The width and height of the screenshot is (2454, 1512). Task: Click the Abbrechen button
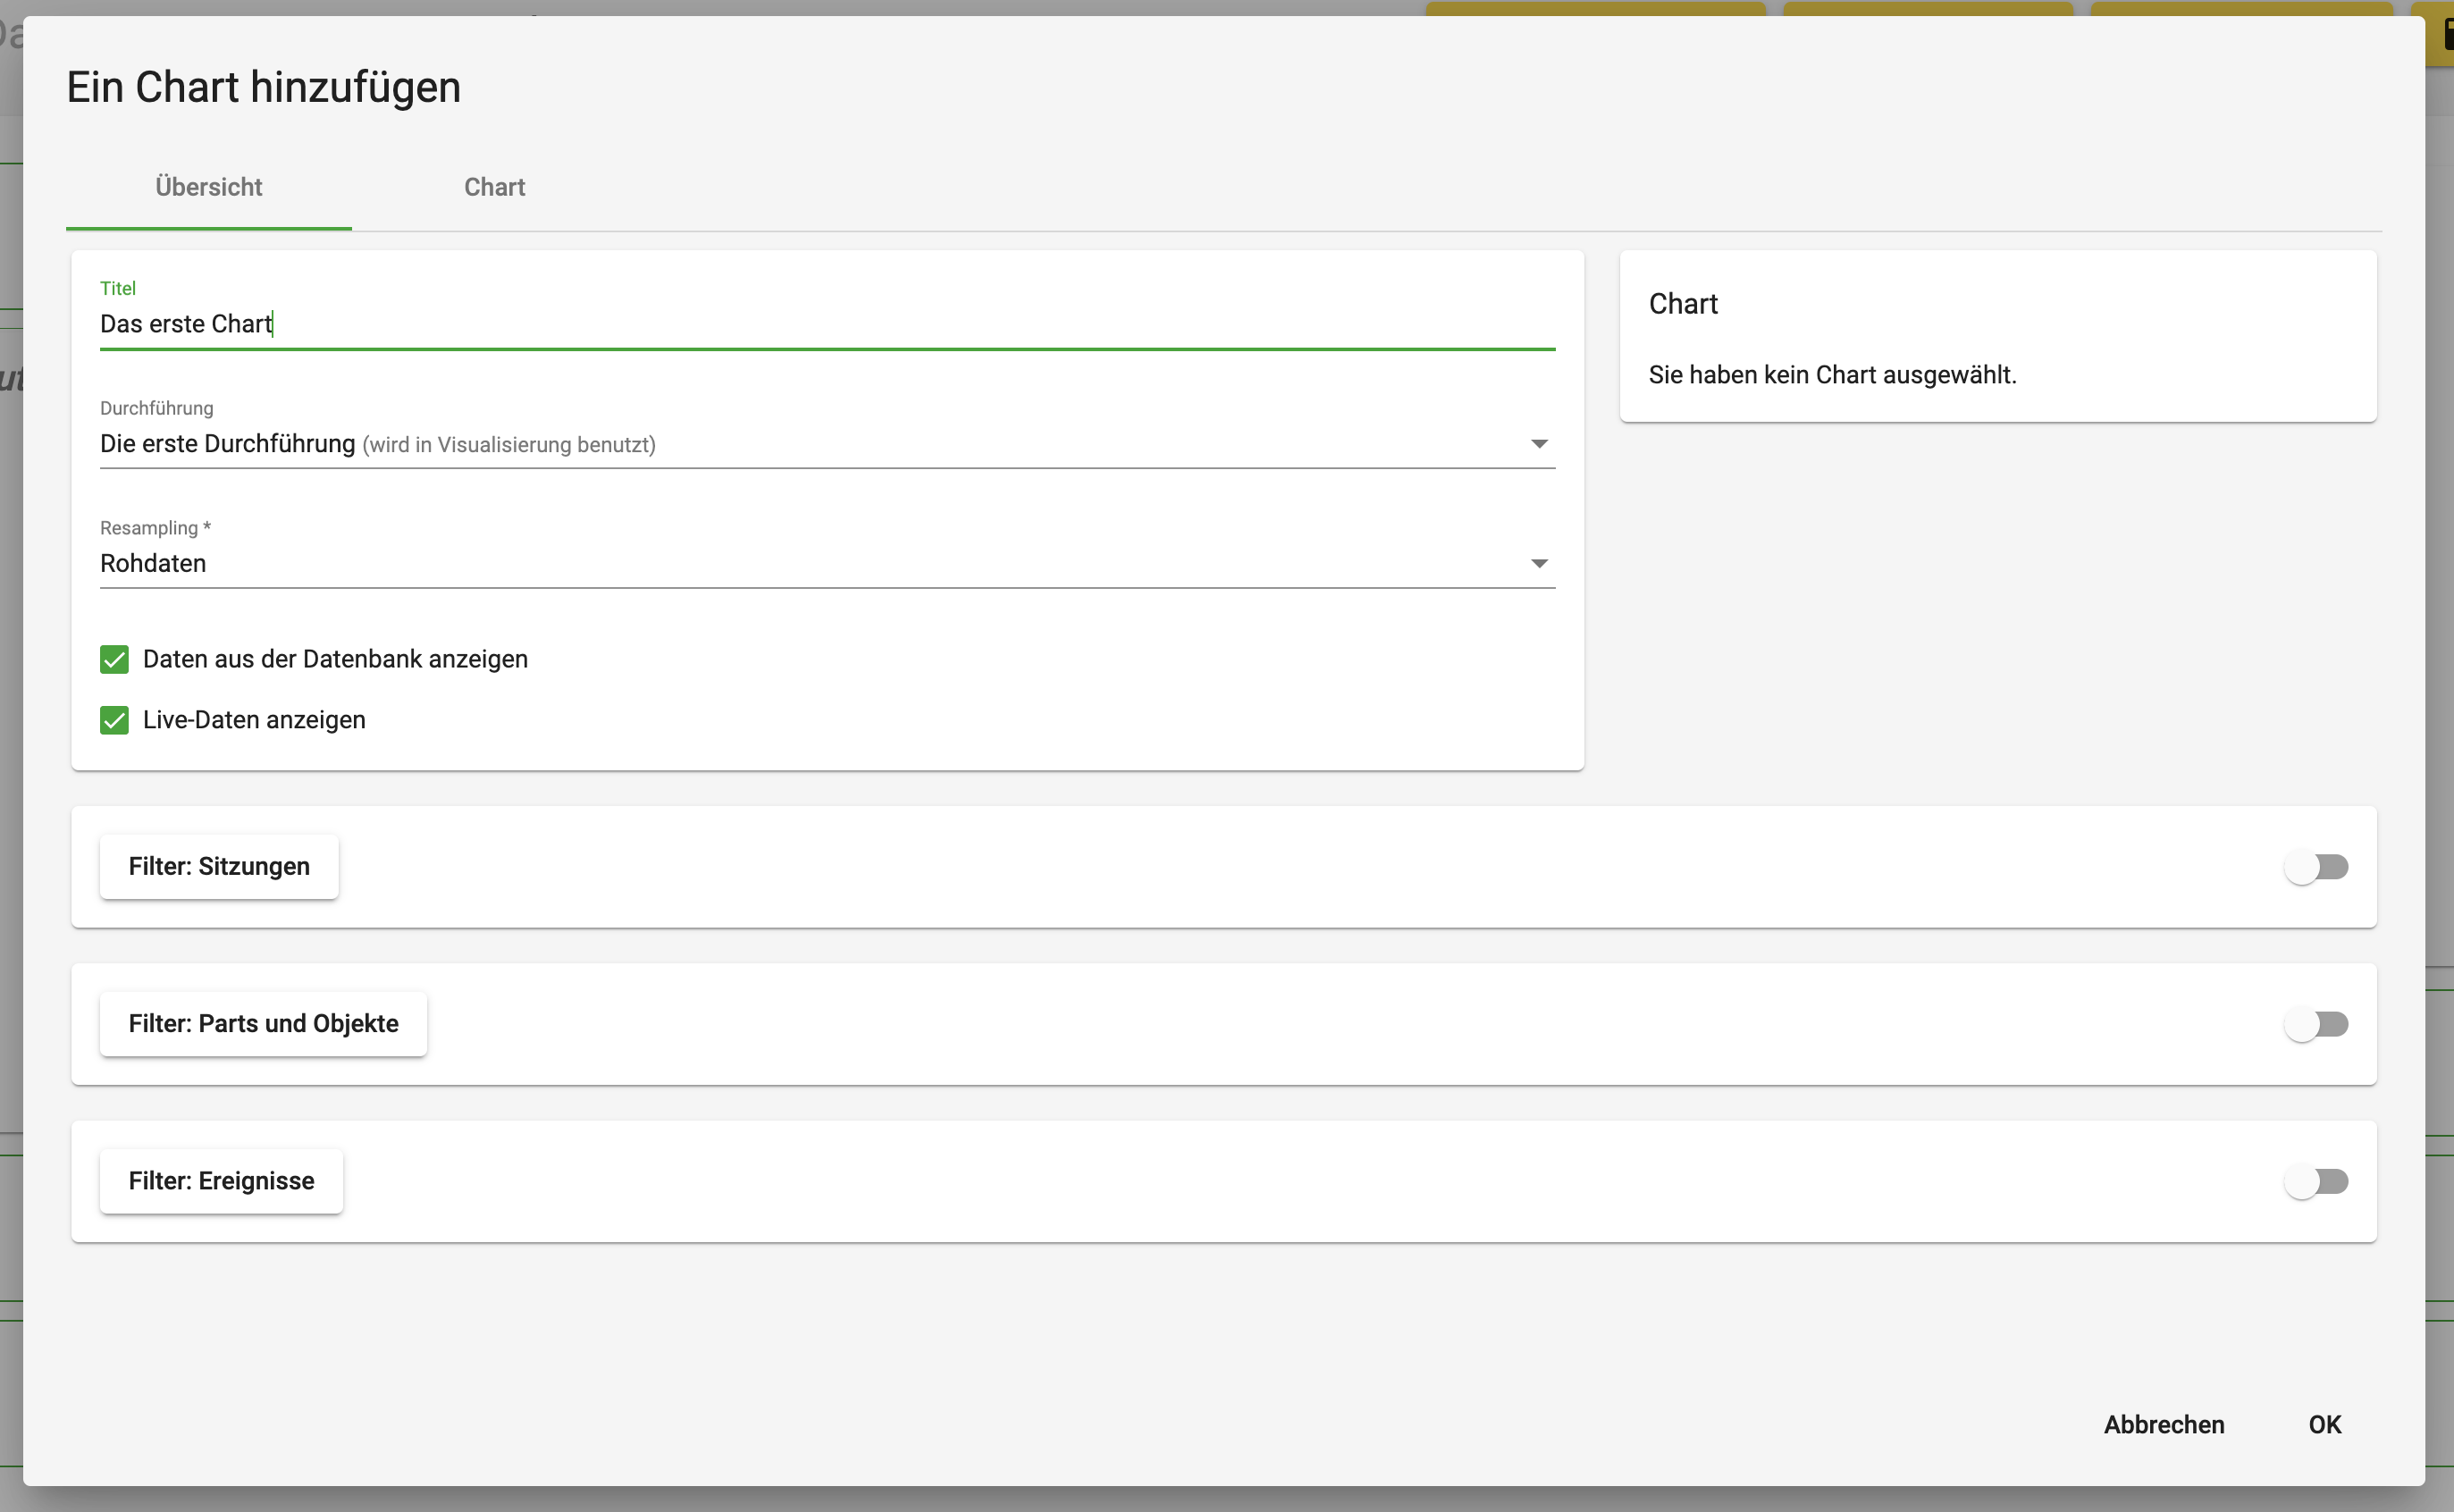pos(2163,1424)
